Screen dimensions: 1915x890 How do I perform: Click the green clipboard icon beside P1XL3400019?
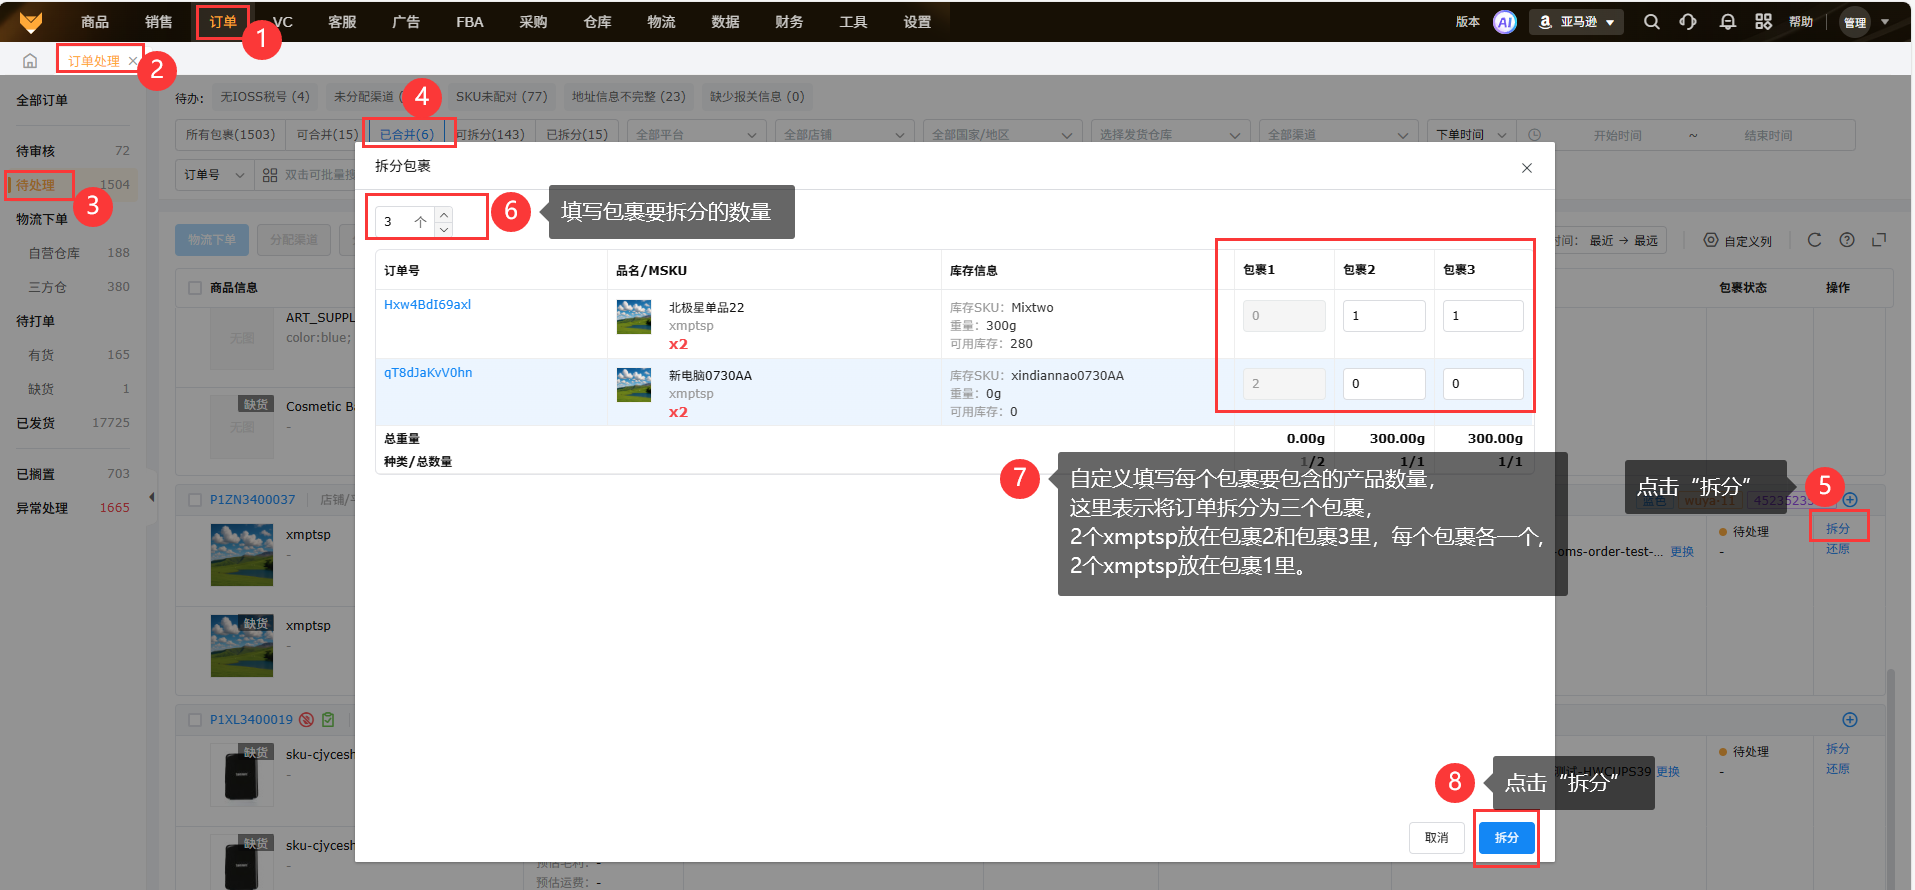click(328, 720)
